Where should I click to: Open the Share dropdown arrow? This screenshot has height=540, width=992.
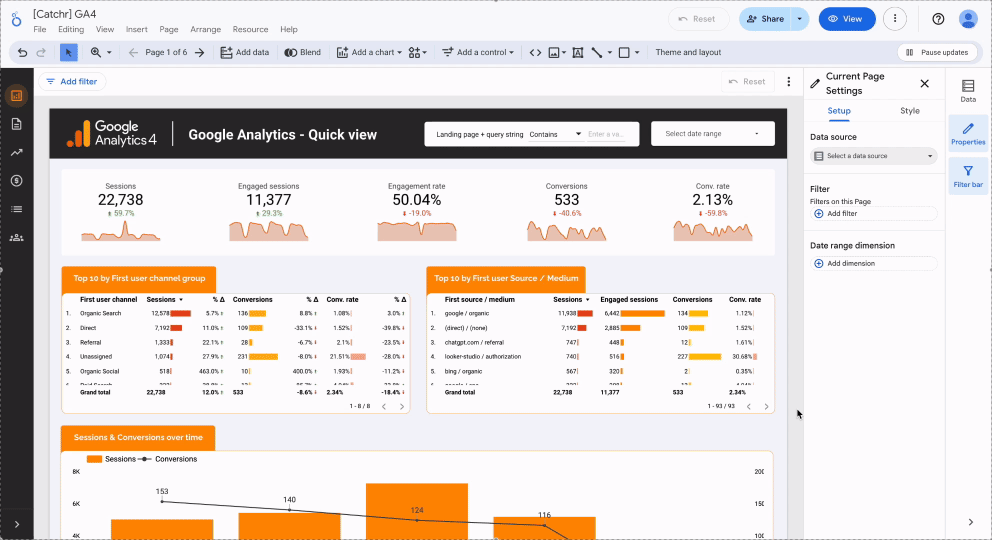[x=800, y=19]
